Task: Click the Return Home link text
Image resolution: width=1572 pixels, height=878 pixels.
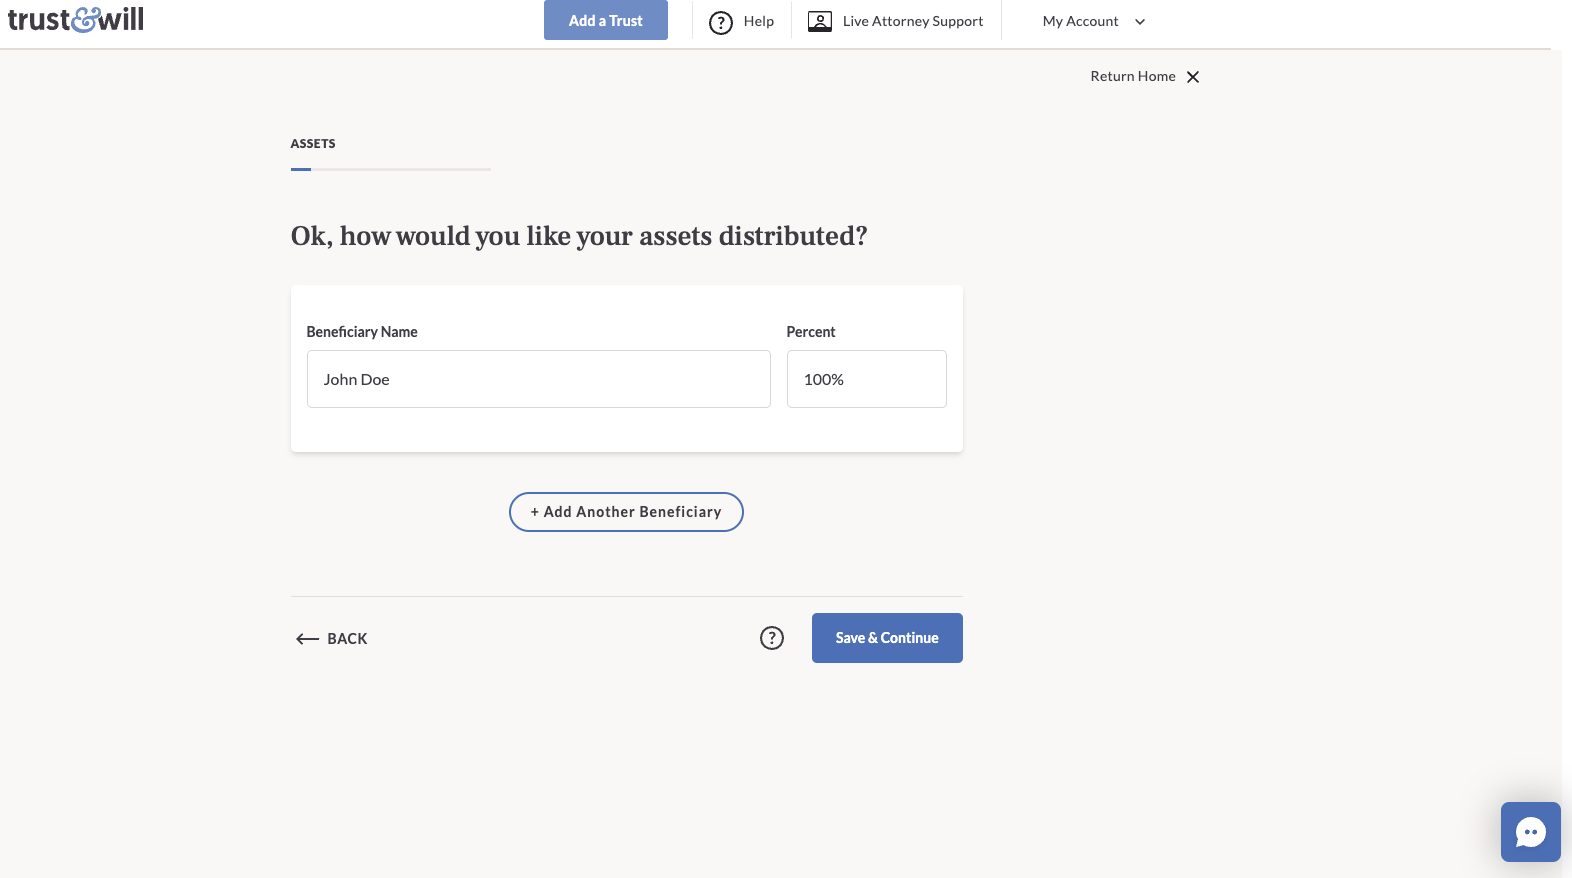Action: pos(1132,76)
